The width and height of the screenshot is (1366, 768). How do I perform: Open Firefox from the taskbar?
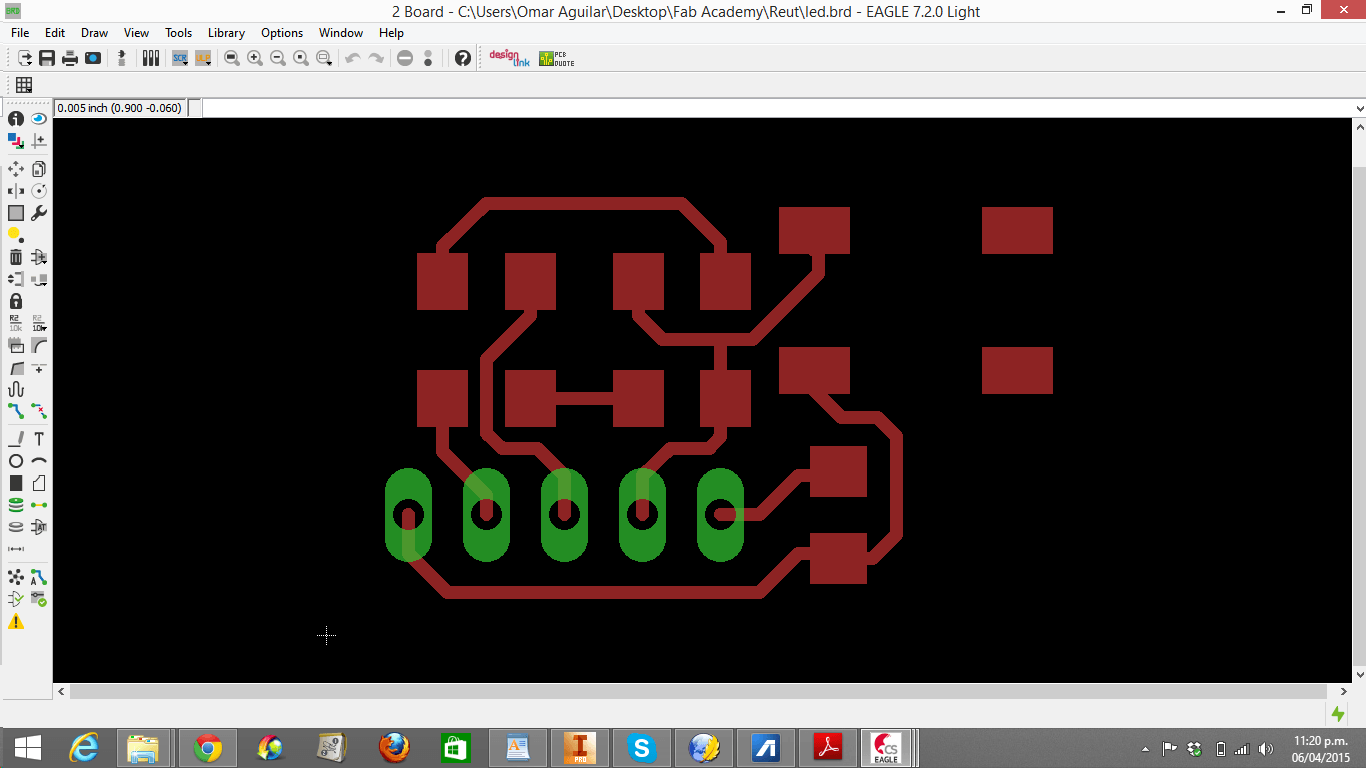pos(394,748)
